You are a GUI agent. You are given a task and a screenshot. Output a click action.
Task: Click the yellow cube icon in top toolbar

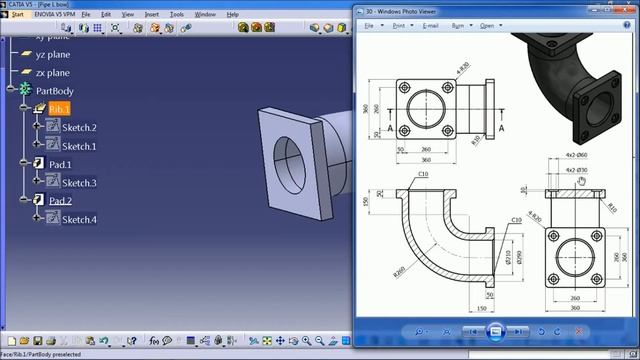342,28
